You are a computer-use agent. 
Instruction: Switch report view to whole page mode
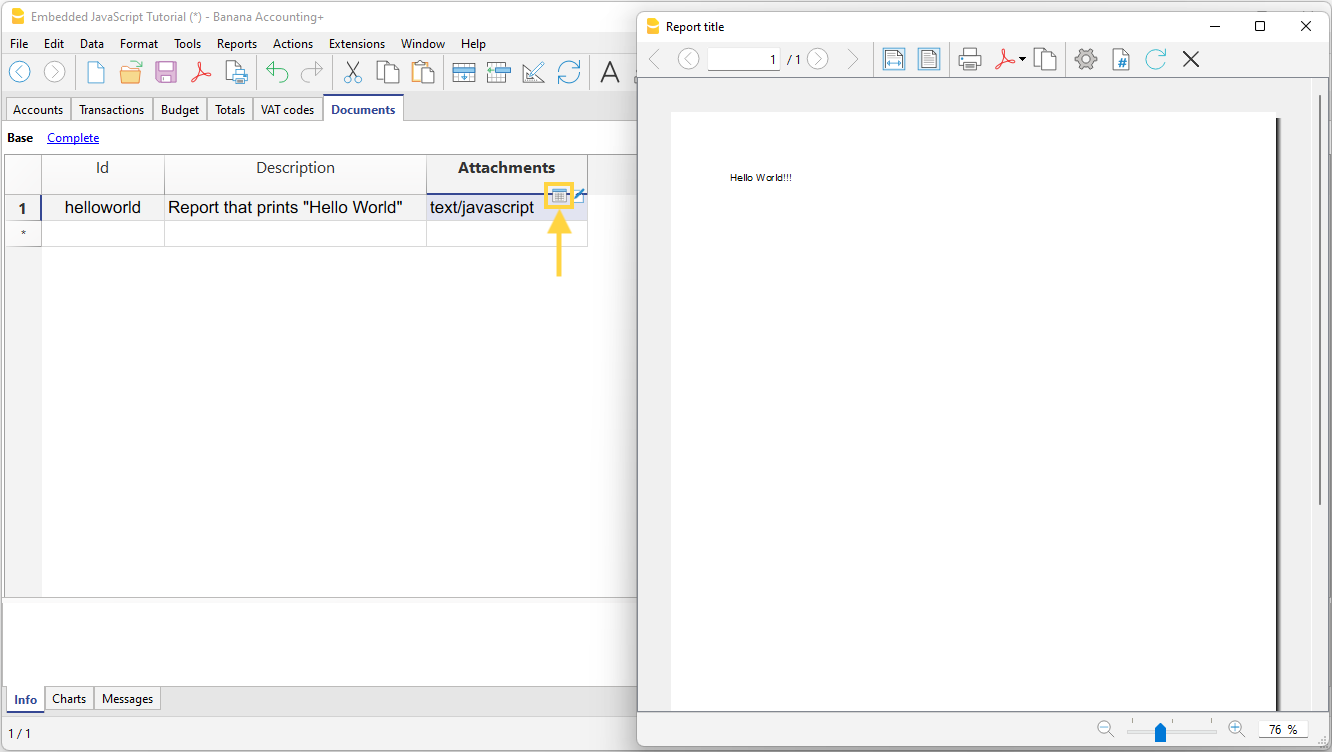click(x=929, y=59)
